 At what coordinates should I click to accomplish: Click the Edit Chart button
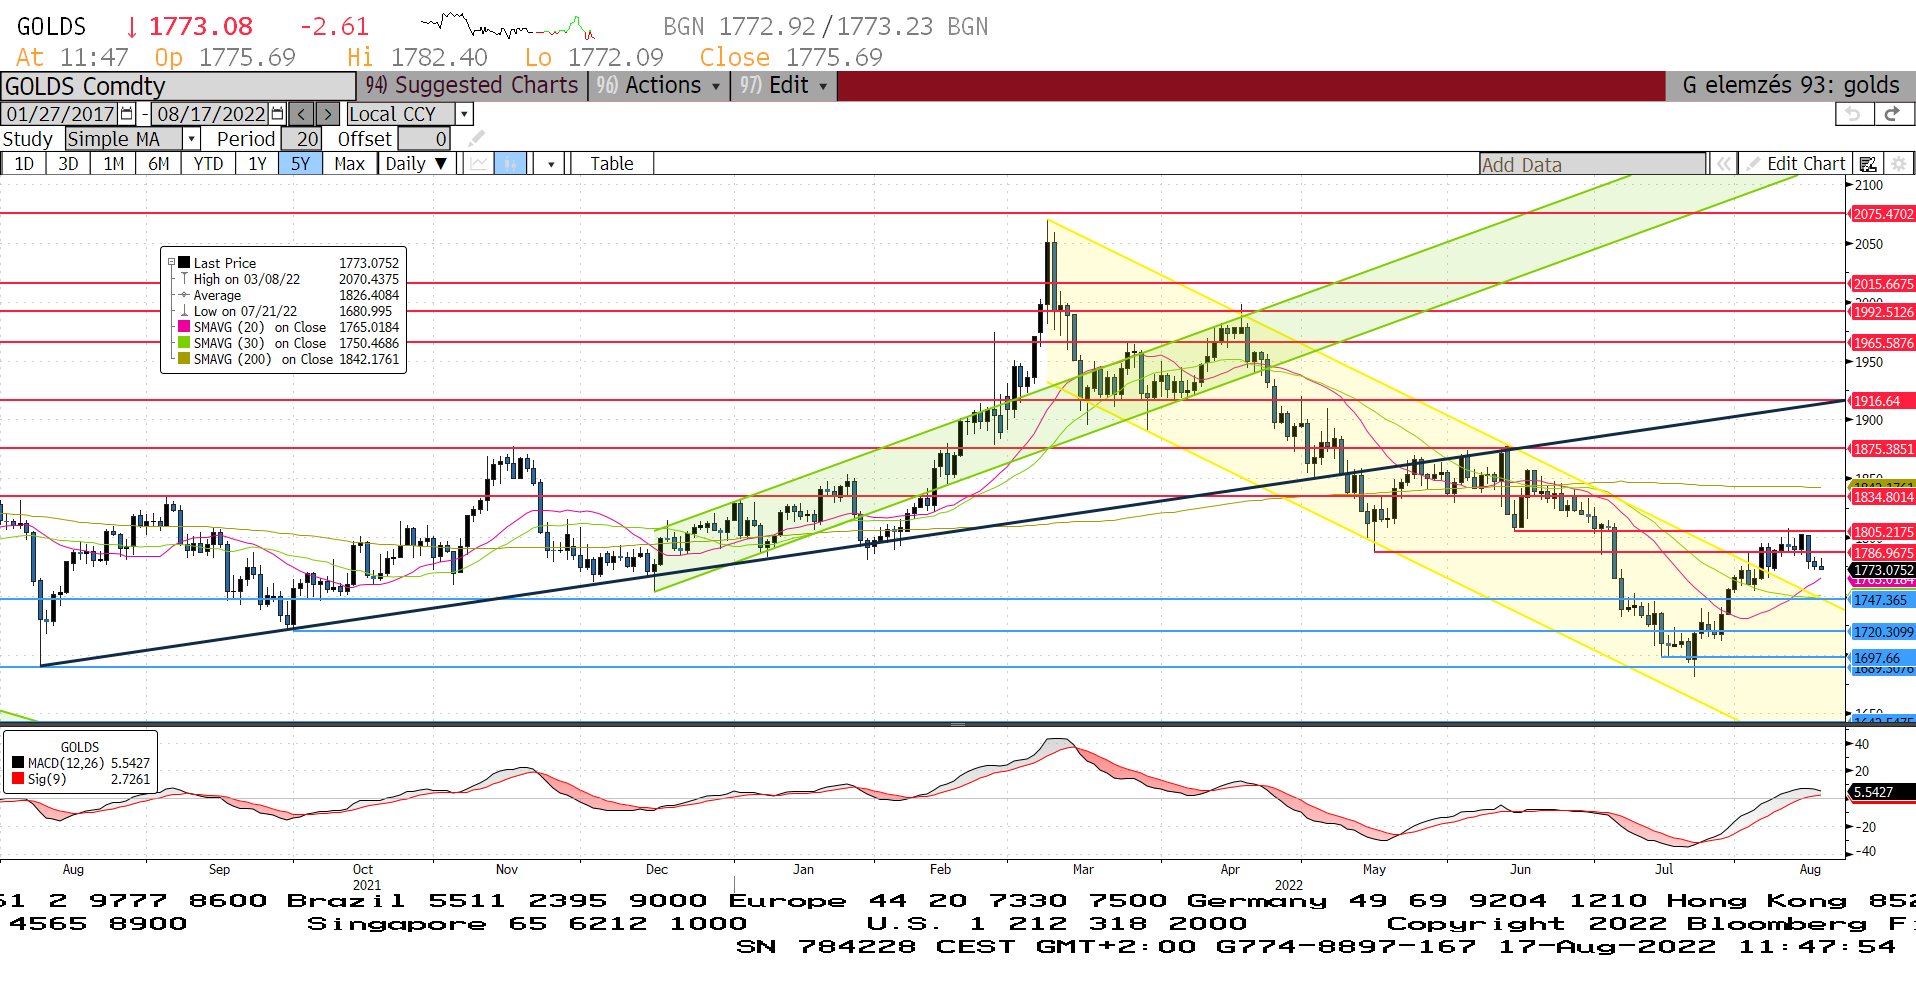[x=1796, y=164]
